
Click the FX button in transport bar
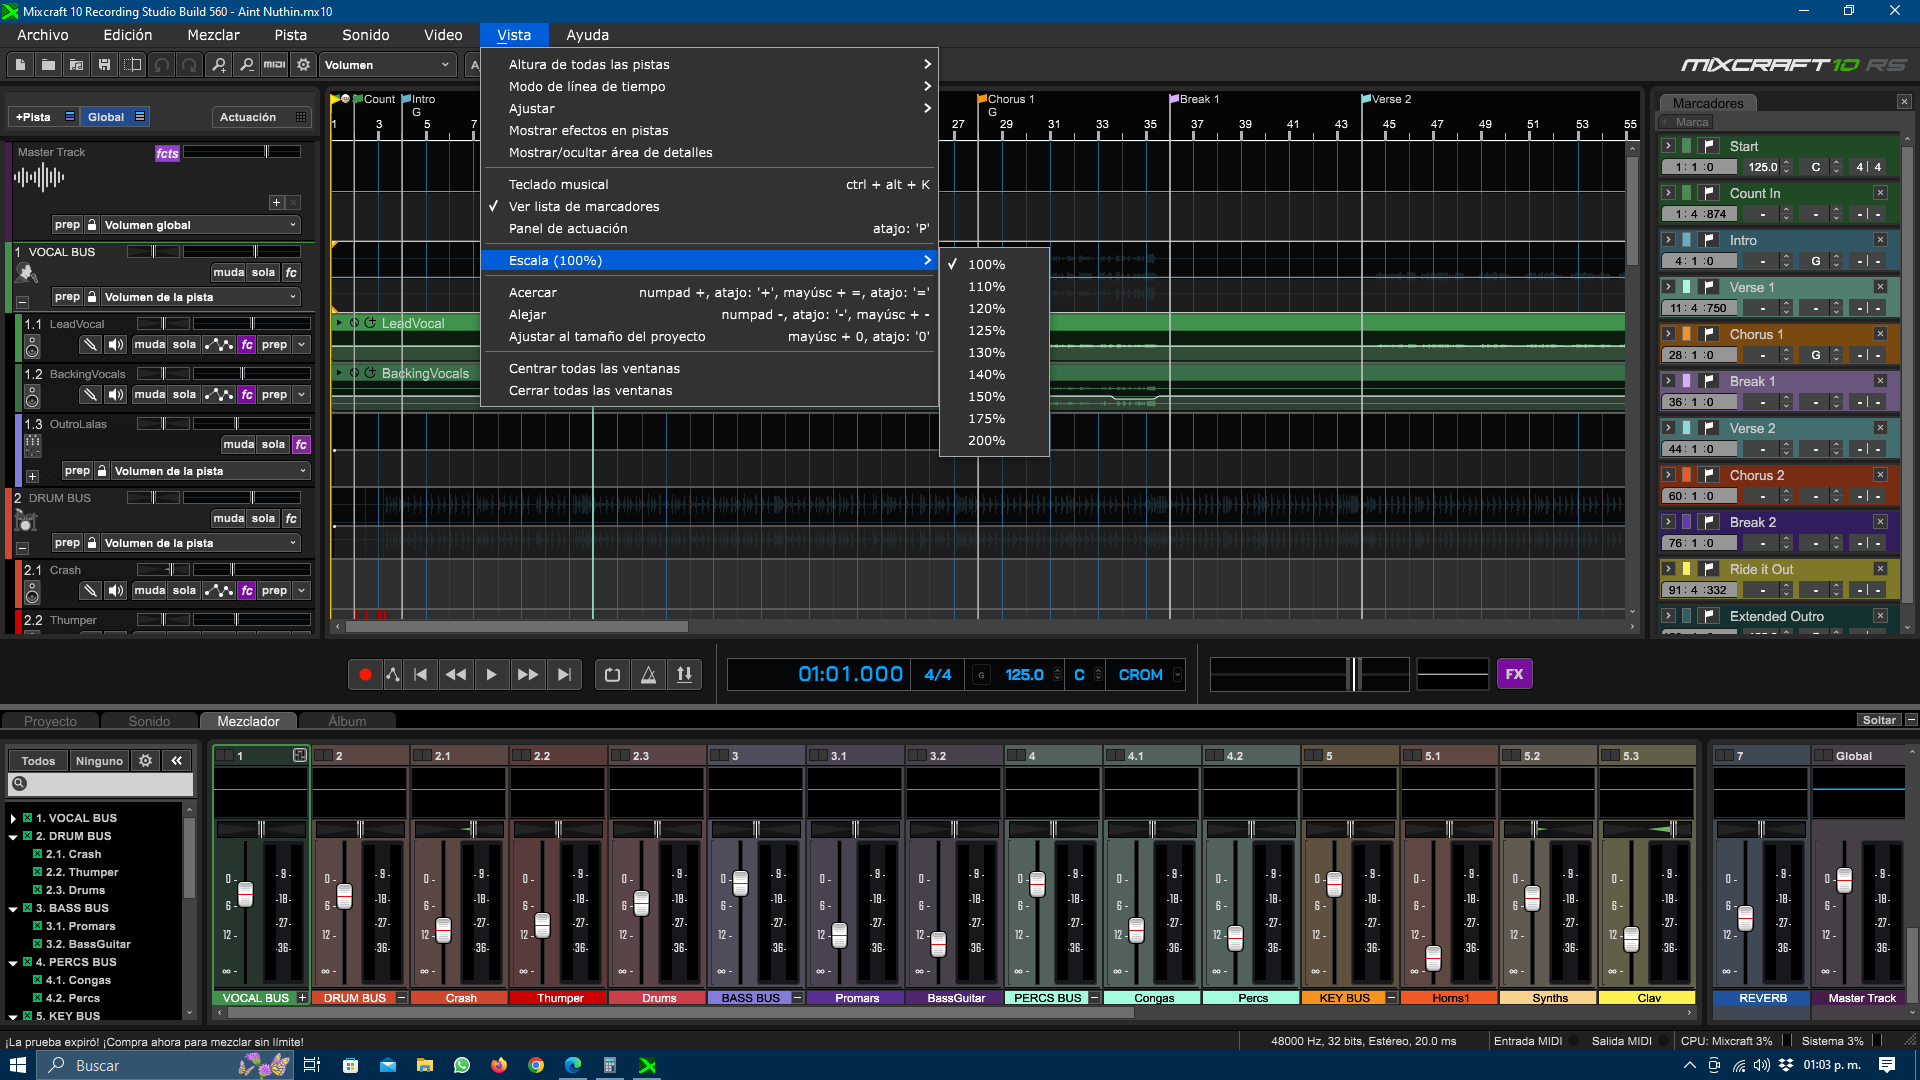coord(1515,674)
